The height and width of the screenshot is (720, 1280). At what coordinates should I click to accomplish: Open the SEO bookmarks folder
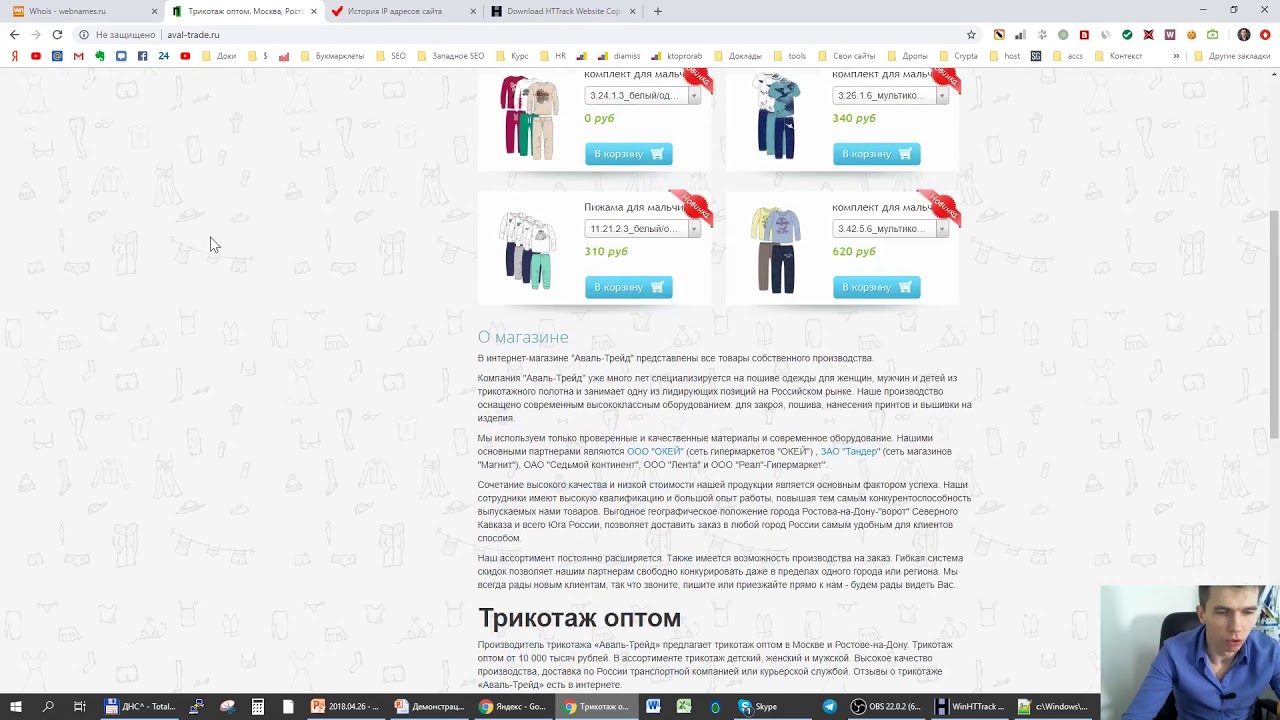point(391,56)
